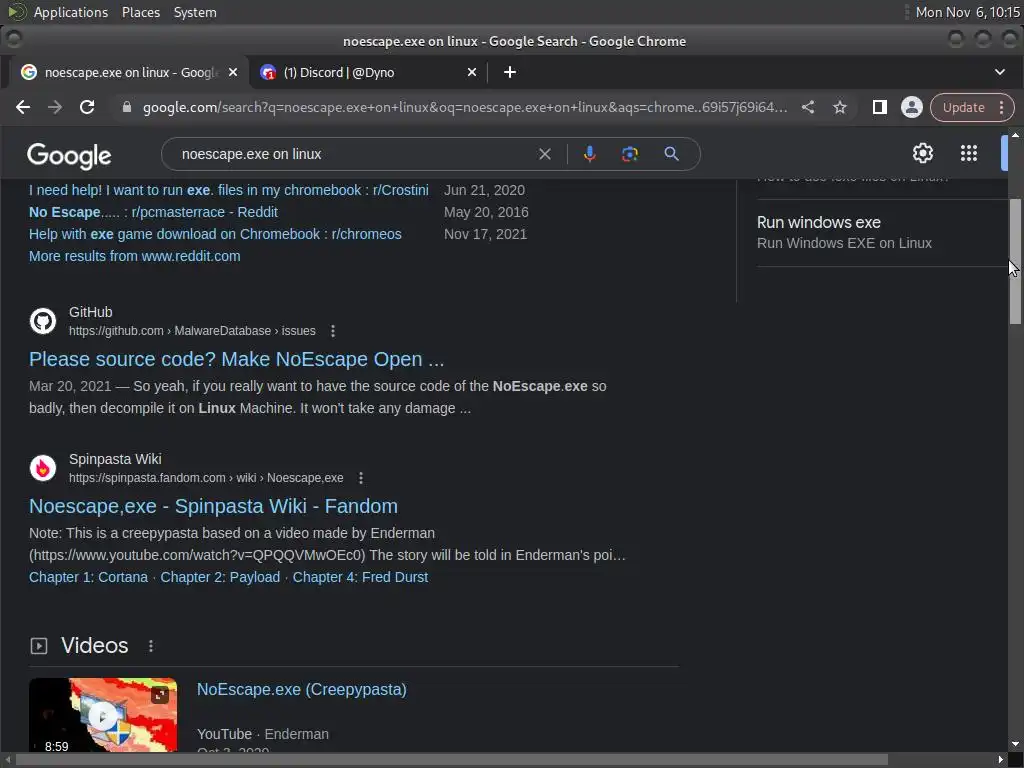This screenshot has height=768, width=1024.
Task: Open Chrome profile avatar
Action: tap(912, 107)
